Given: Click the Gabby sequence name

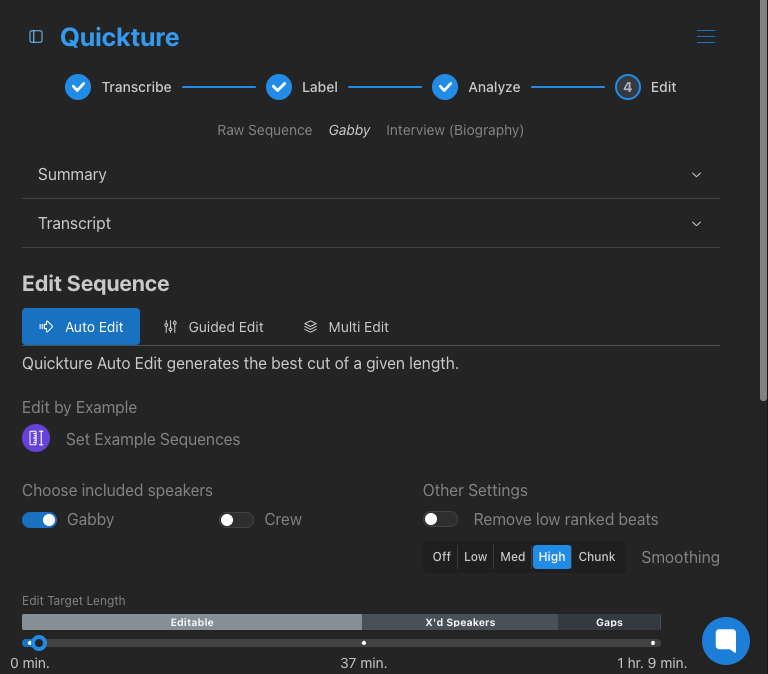Looking at the screenshot, I should tap(349, 130).
